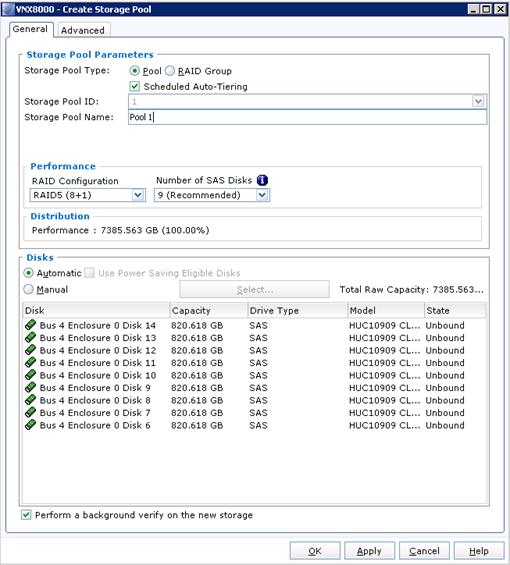Toggle background verify on new storage

coord(26,515)
